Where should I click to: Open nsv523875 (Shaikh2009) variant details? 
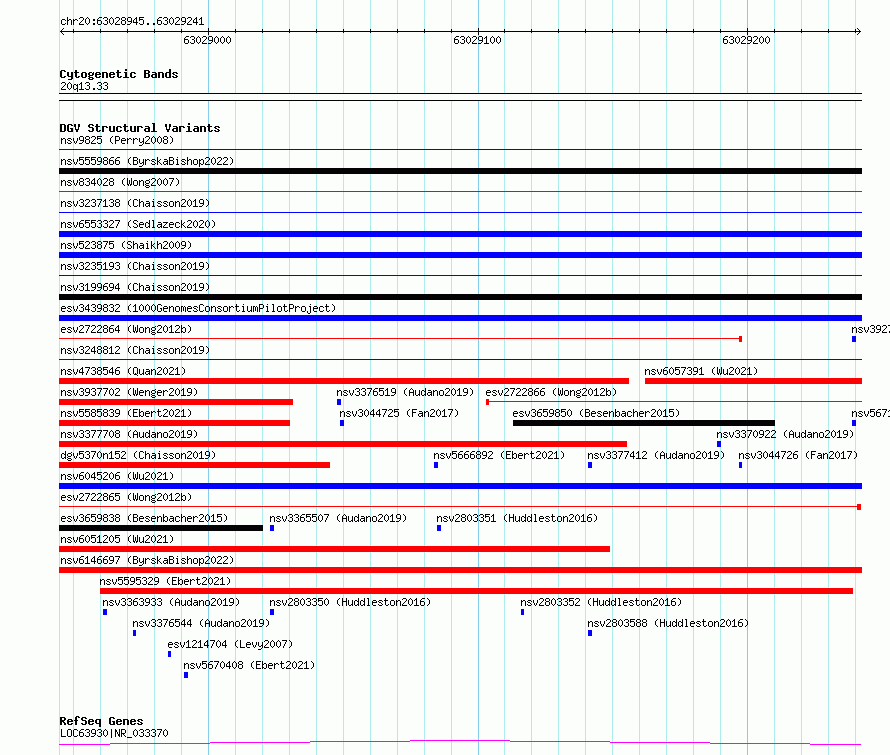(x=126, y=245)
